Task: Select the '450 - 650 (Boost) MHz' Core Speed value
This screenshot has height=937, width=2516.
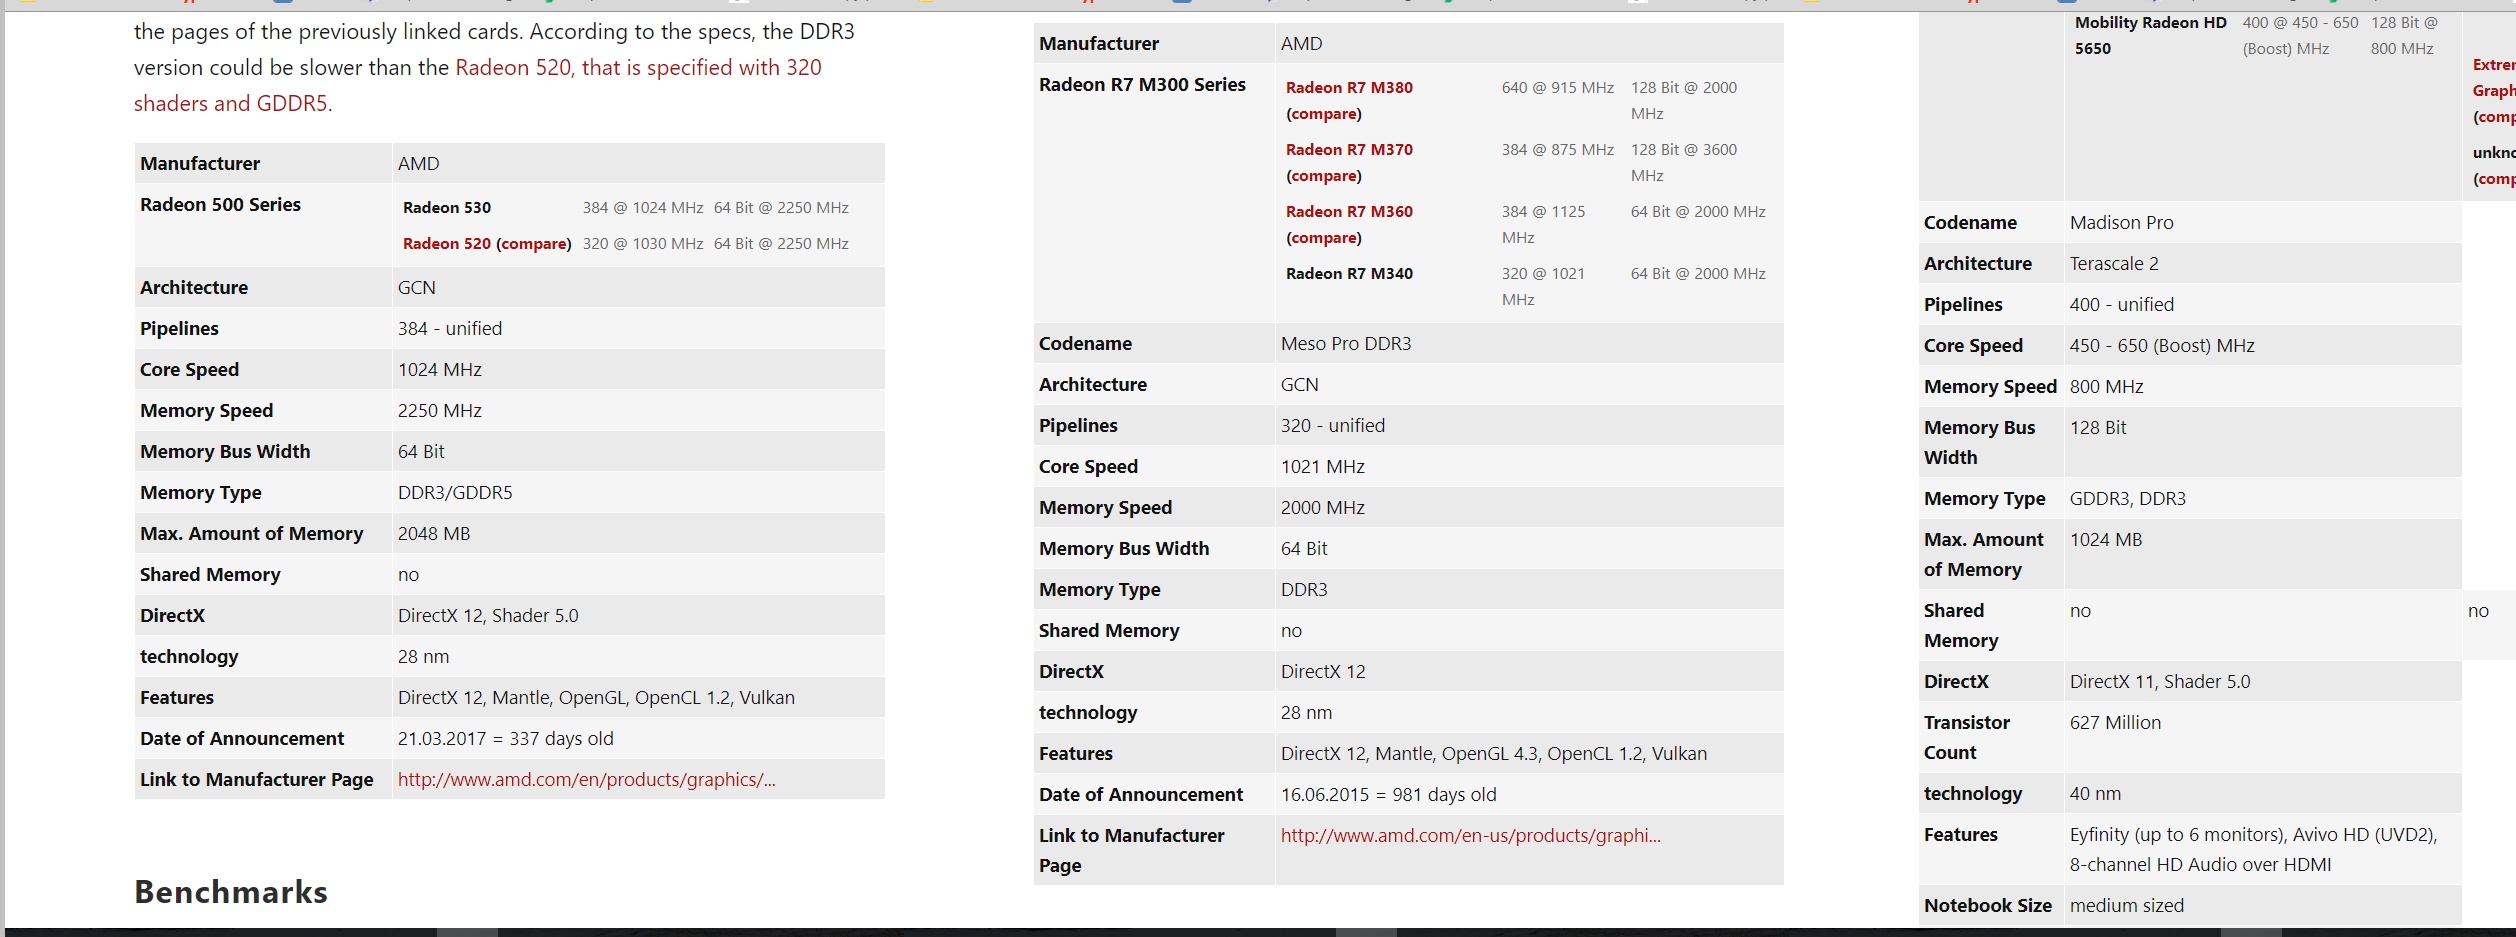Action: coord(2162,346)
